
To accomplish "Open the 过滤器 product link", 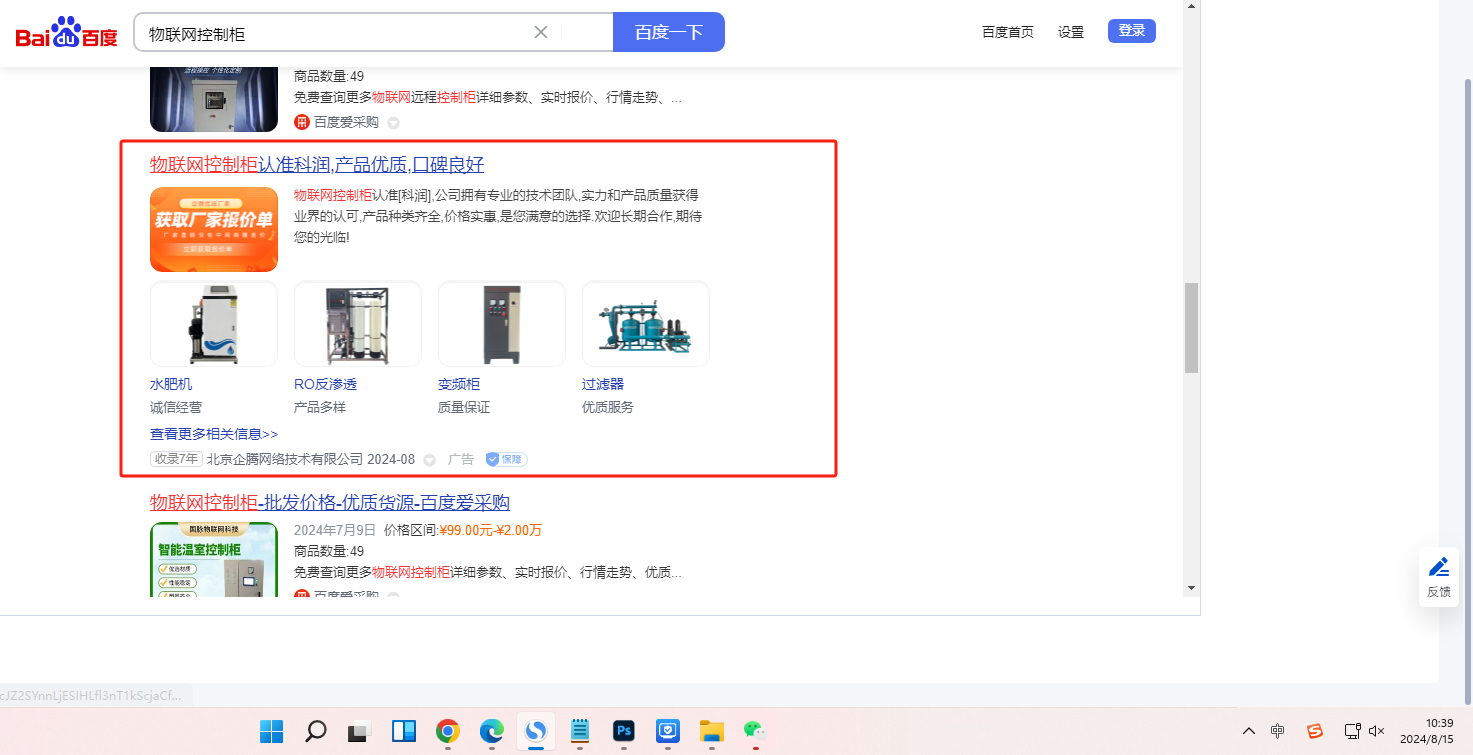I will point(603,384).
